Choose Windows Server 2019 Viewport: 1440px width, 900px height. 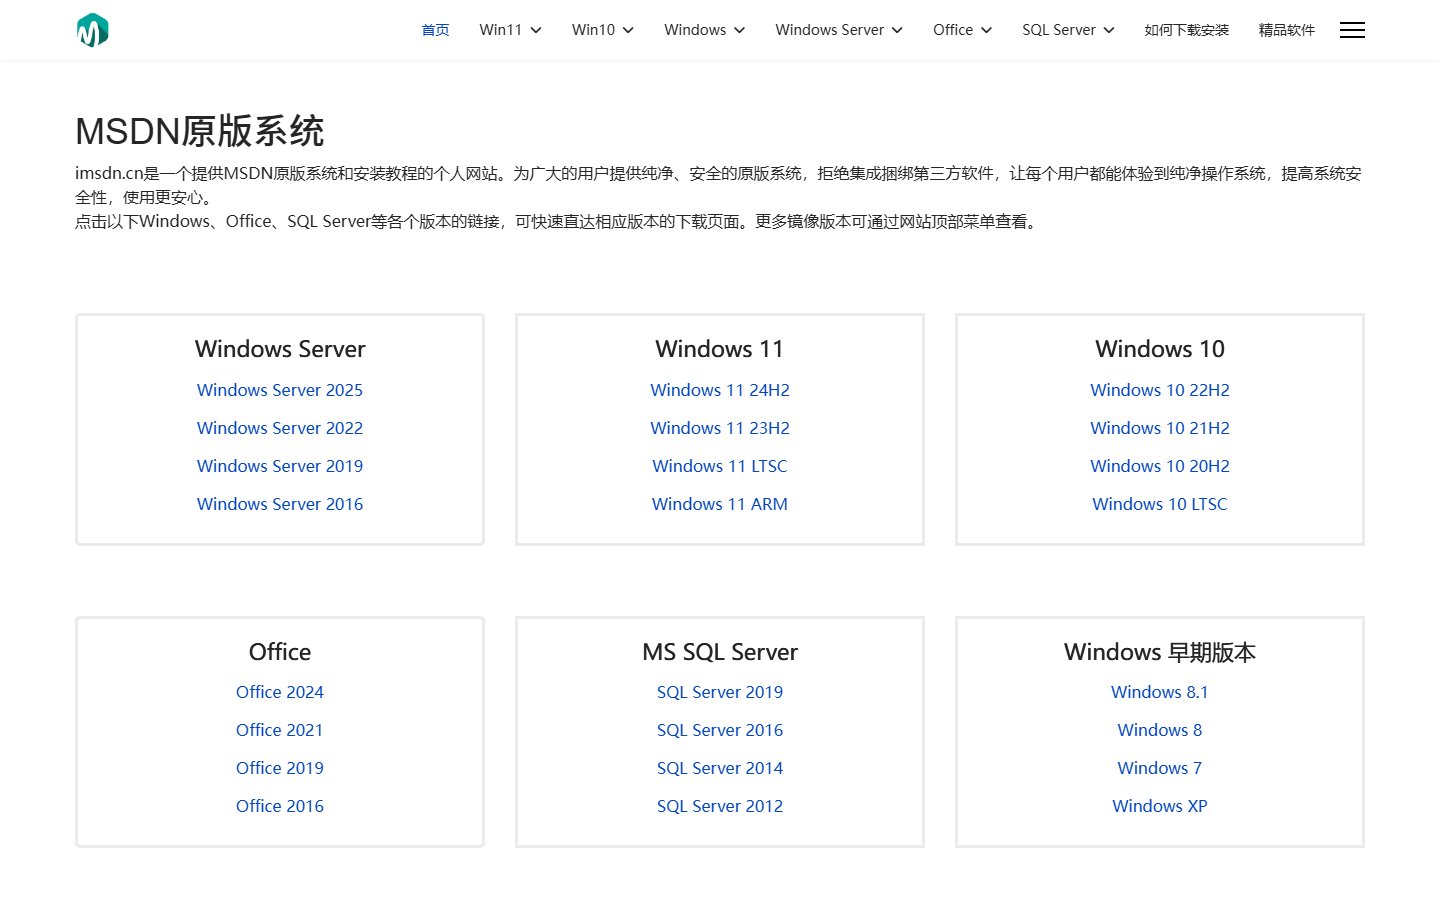pos(280,466)
